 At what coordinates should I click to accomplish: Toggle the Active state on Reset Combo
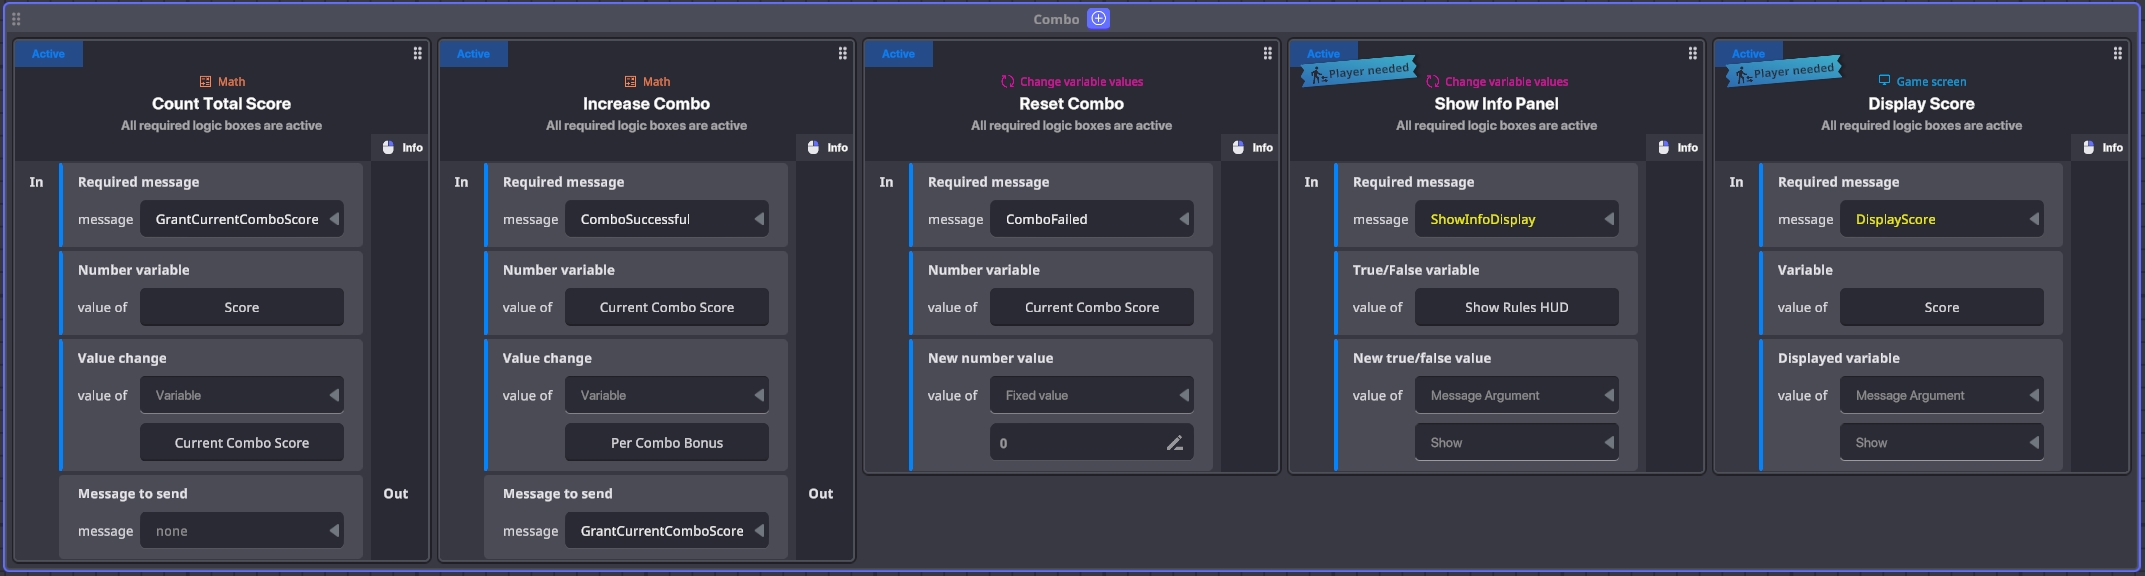pos(898,54)
